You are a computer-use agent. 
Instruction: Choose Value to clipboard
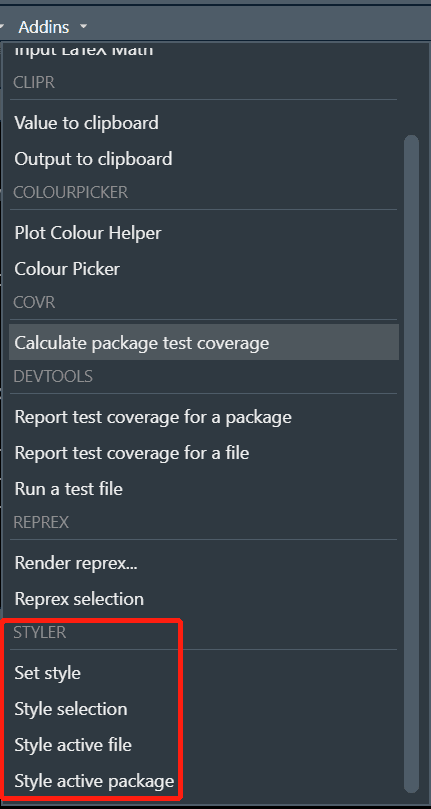click(x=204, y=123)
